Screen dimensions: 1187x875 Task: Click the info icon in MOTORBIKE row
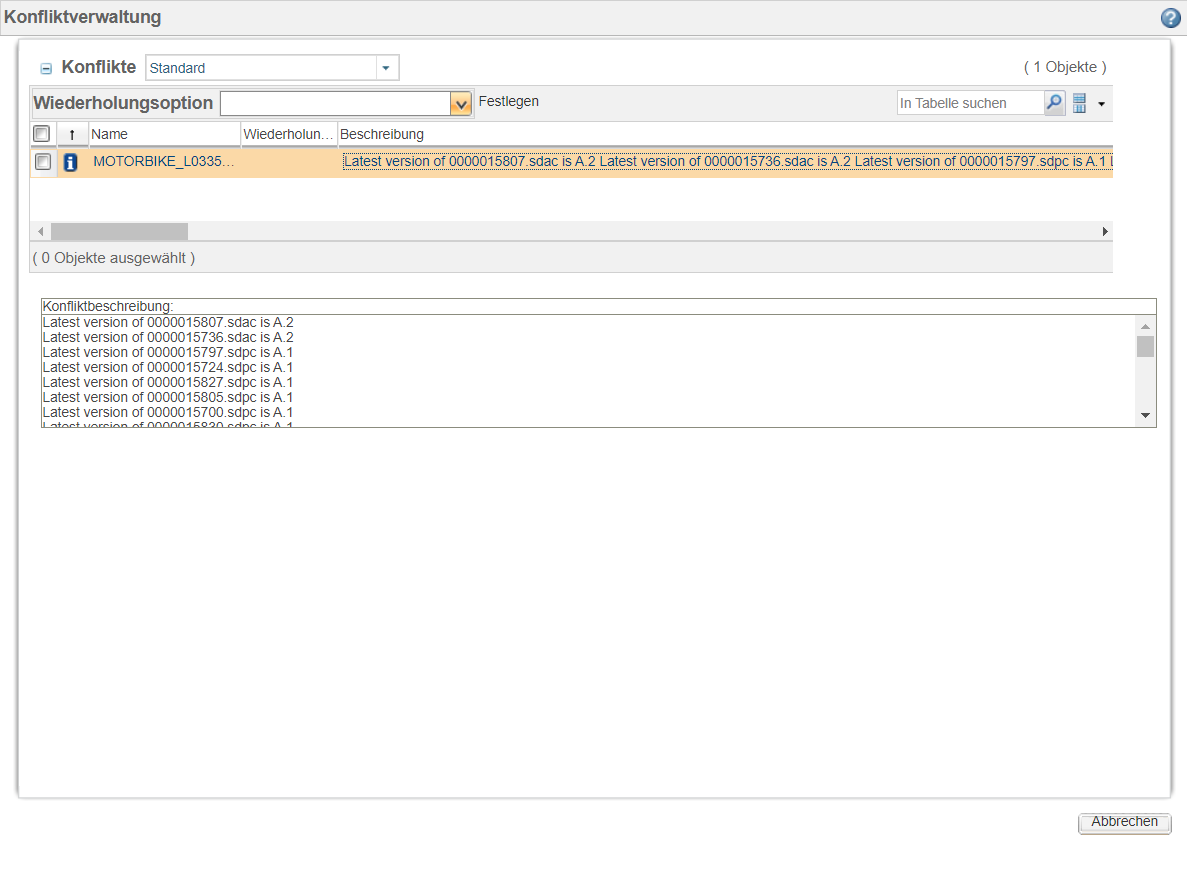[70, 162]
